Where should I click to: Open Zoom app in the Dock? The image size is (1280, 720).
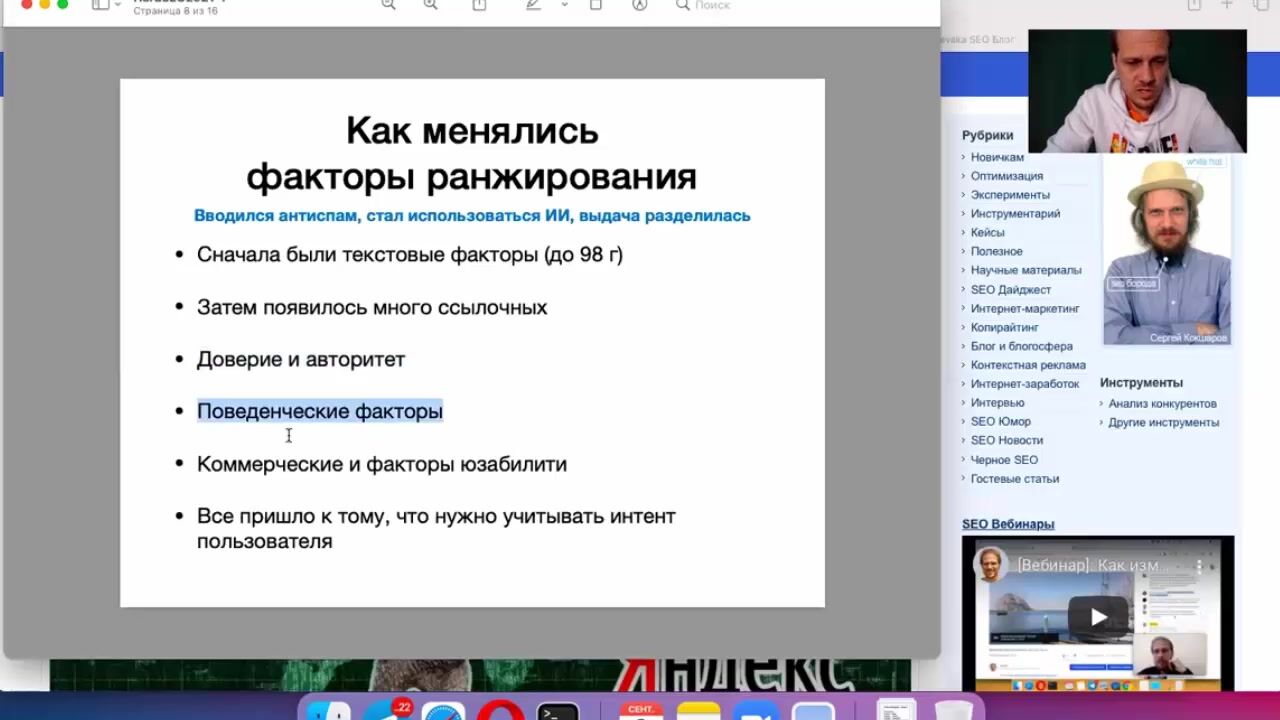[756, 711]
